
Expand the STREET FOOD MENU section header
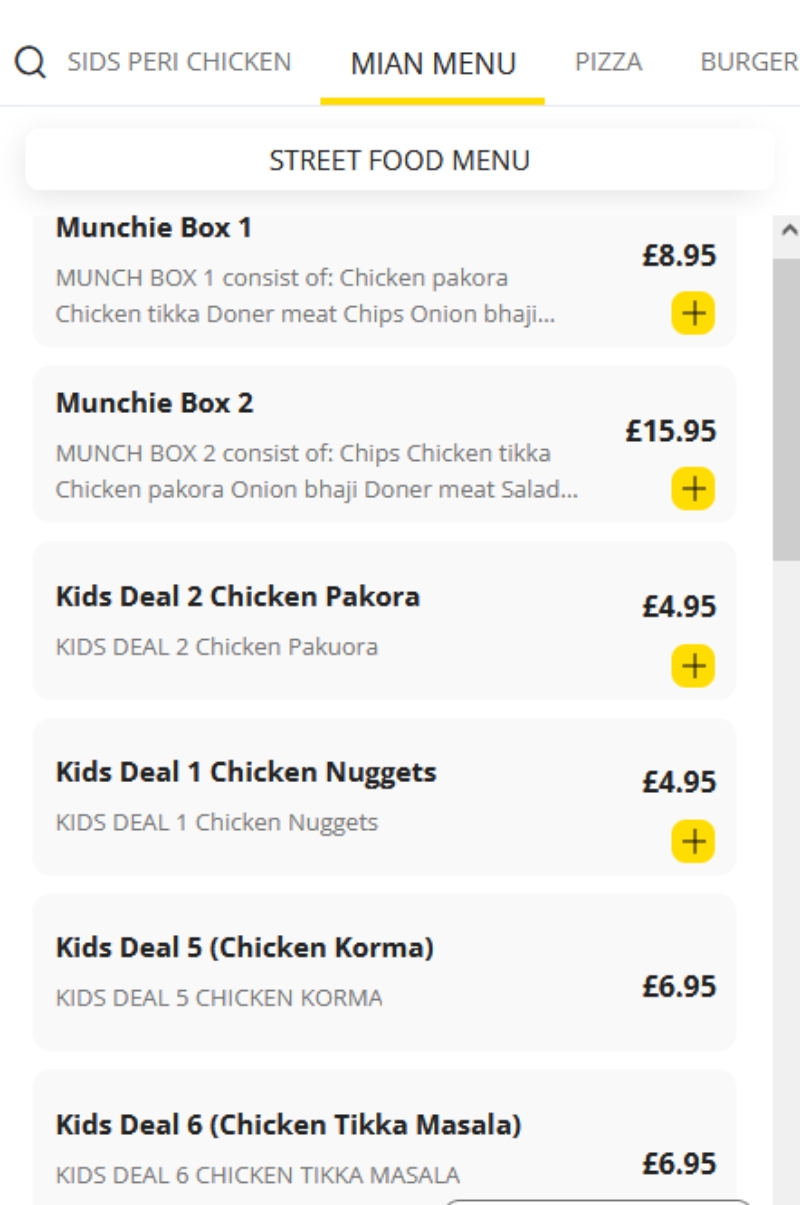click(400, 160)
